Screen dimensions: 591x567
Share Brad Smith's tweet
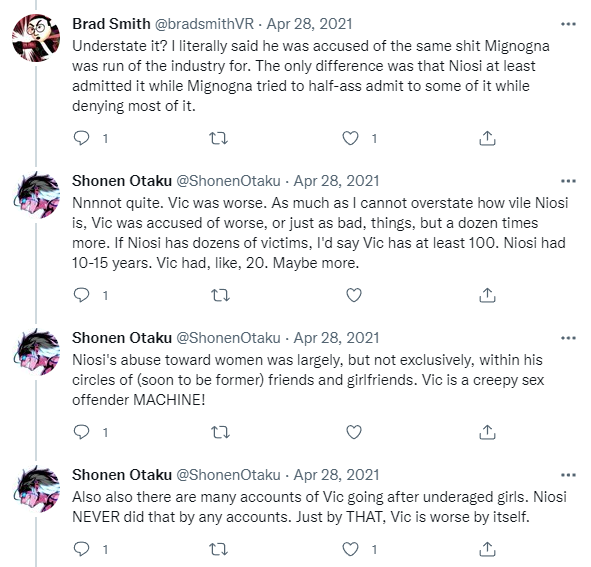tap(487, 138)
